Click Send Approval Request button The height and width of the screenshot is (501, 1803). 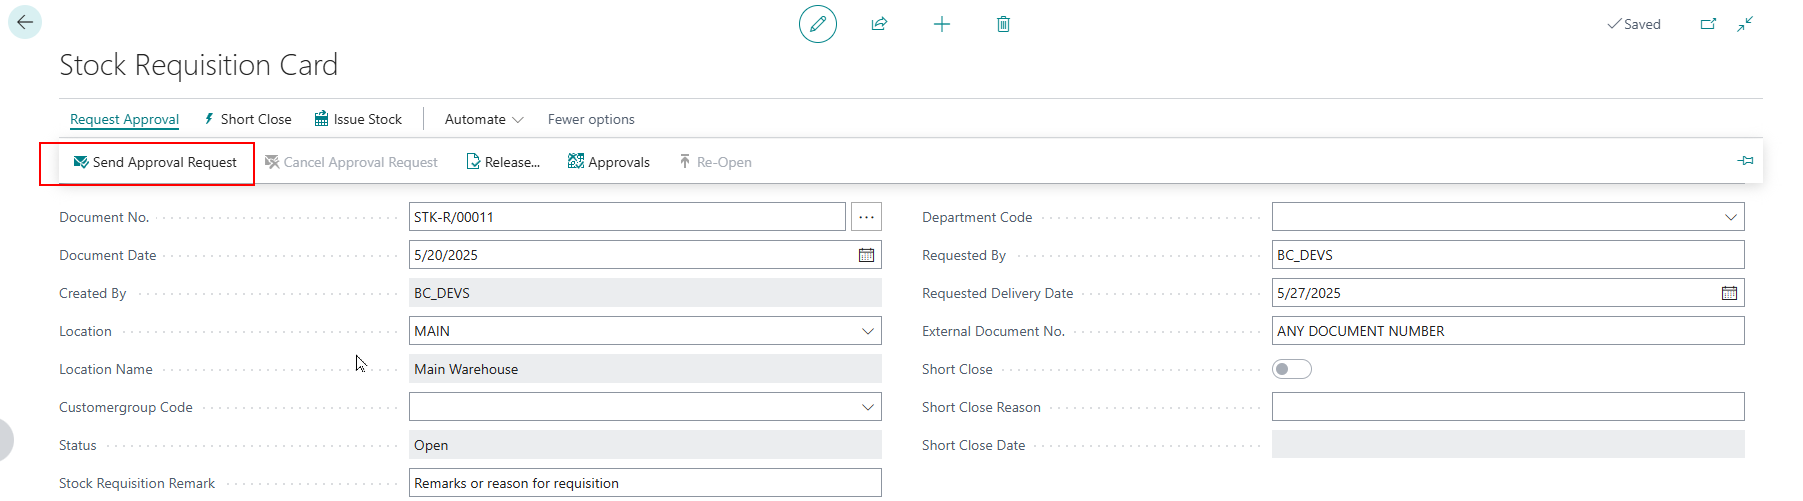pos(155,162)
